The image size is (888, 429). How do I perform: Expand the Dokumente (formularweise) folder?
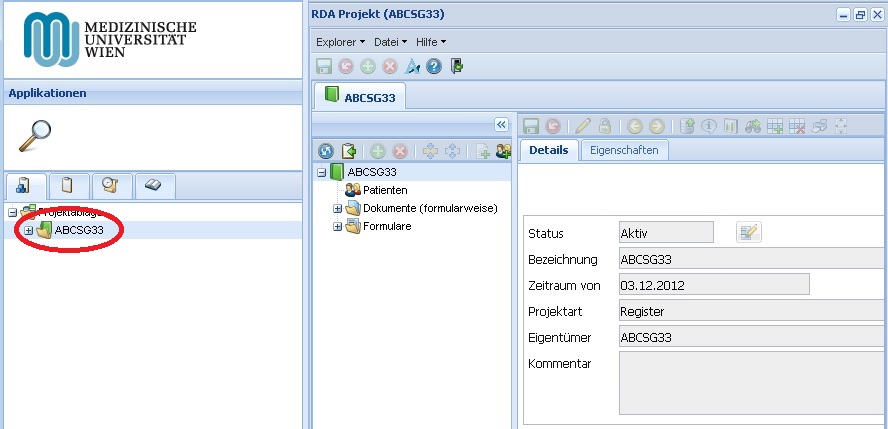pyautogui.click(x=338, y=208)
